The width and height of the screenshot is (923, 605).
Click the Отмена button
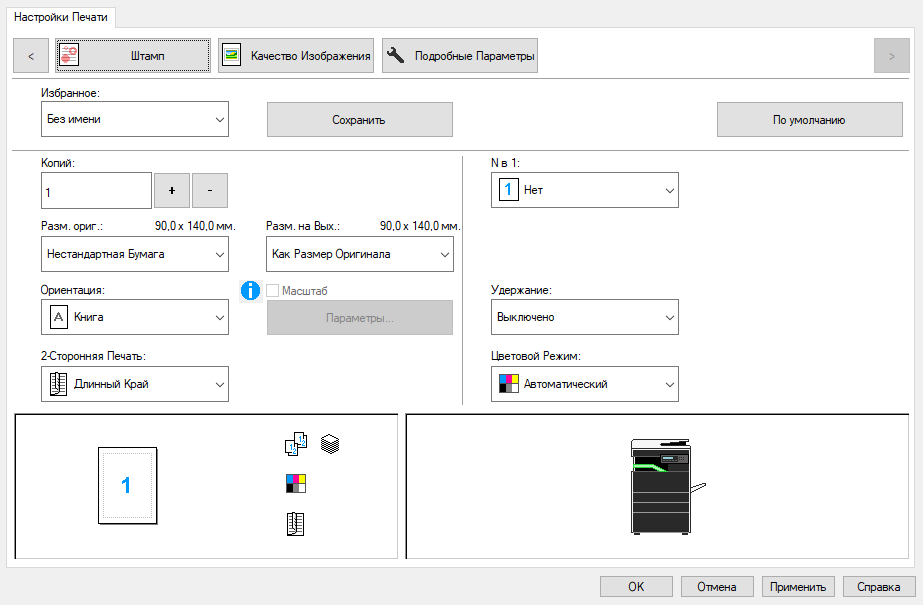[x=717, y=587]
